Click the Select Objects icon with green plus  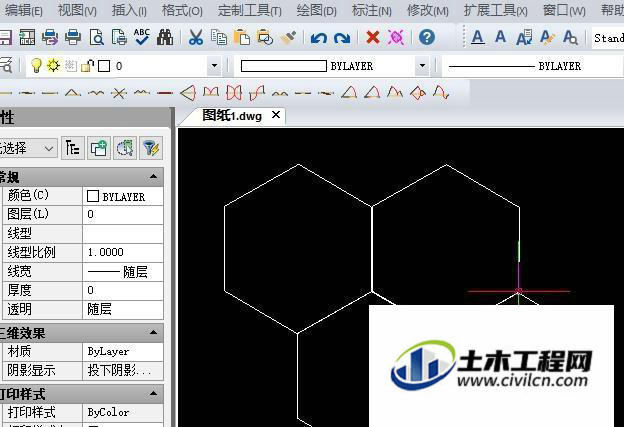99,148
